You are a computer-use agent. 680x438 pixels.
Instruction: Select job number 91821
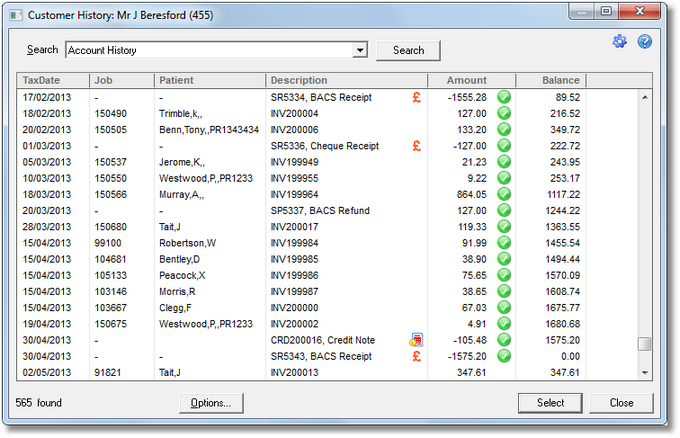[x=108, y=373]
